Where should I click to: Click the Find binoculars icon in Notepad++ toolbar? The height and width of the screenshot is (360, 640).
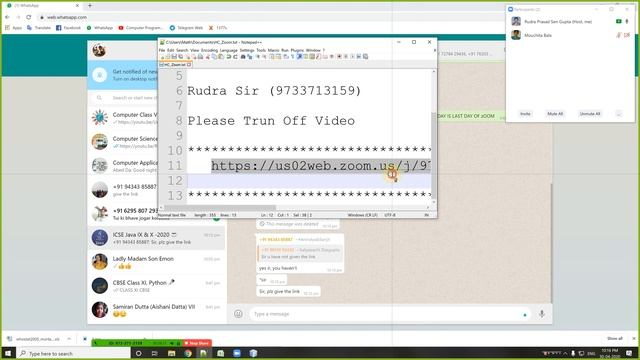243,57
